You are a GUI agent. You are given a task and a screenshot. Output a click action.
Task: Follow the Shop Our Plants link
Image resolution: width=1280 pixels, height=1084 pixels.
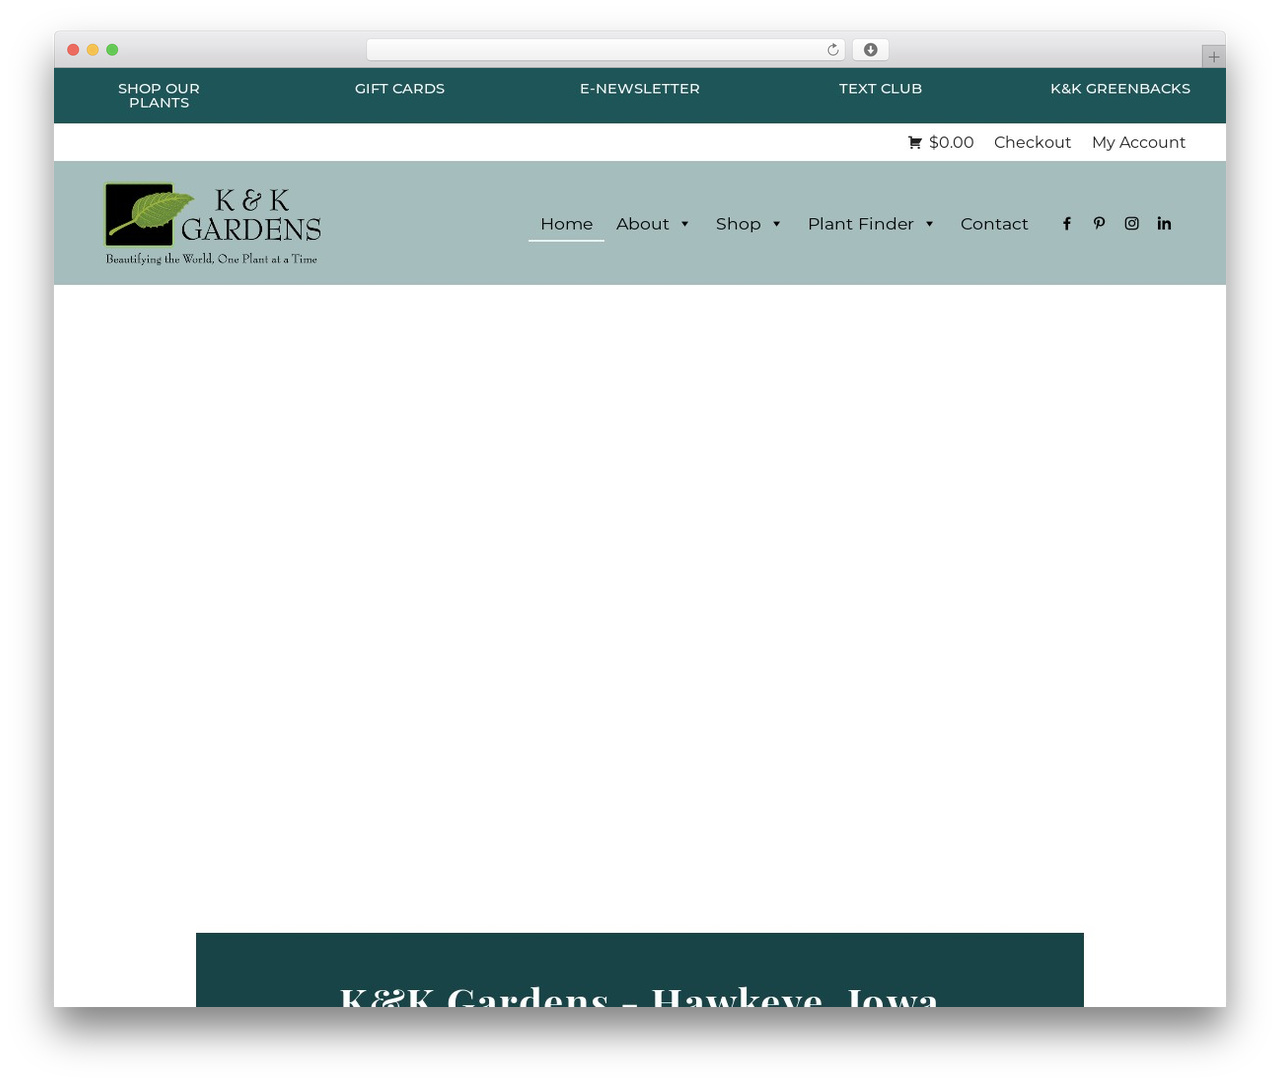click(x=159, y=96)
